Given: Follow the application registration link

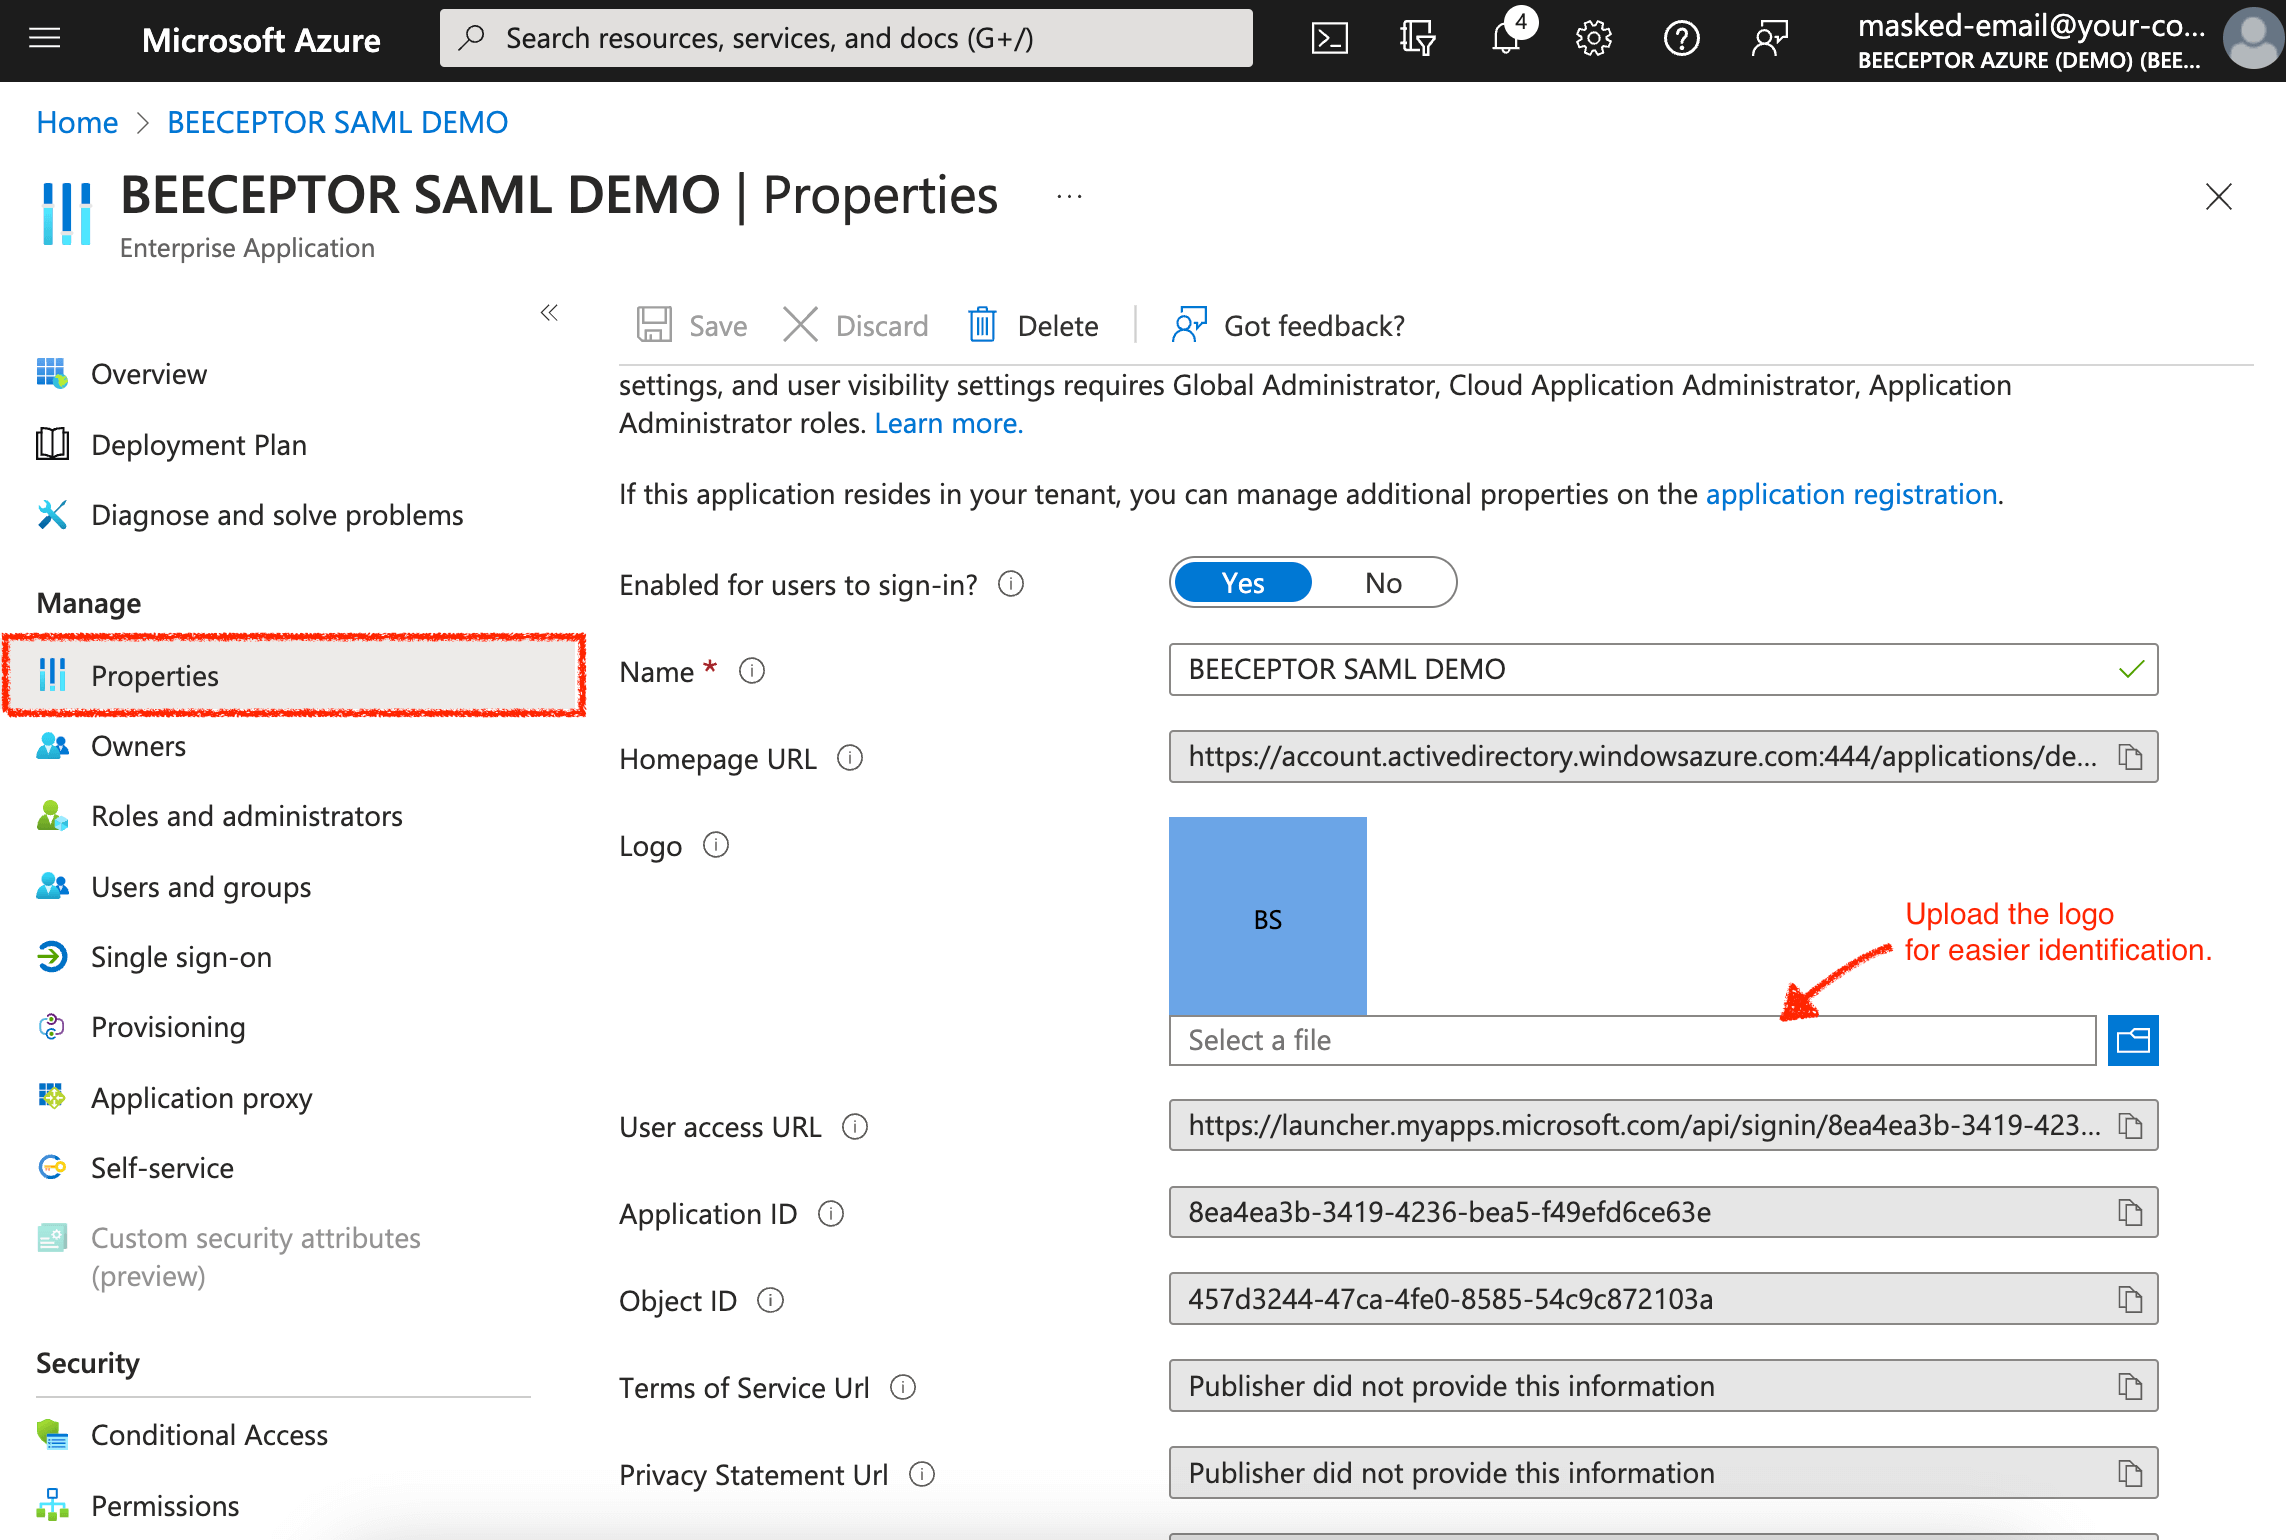Looking at the screenshot, I should pos(1851,494).
